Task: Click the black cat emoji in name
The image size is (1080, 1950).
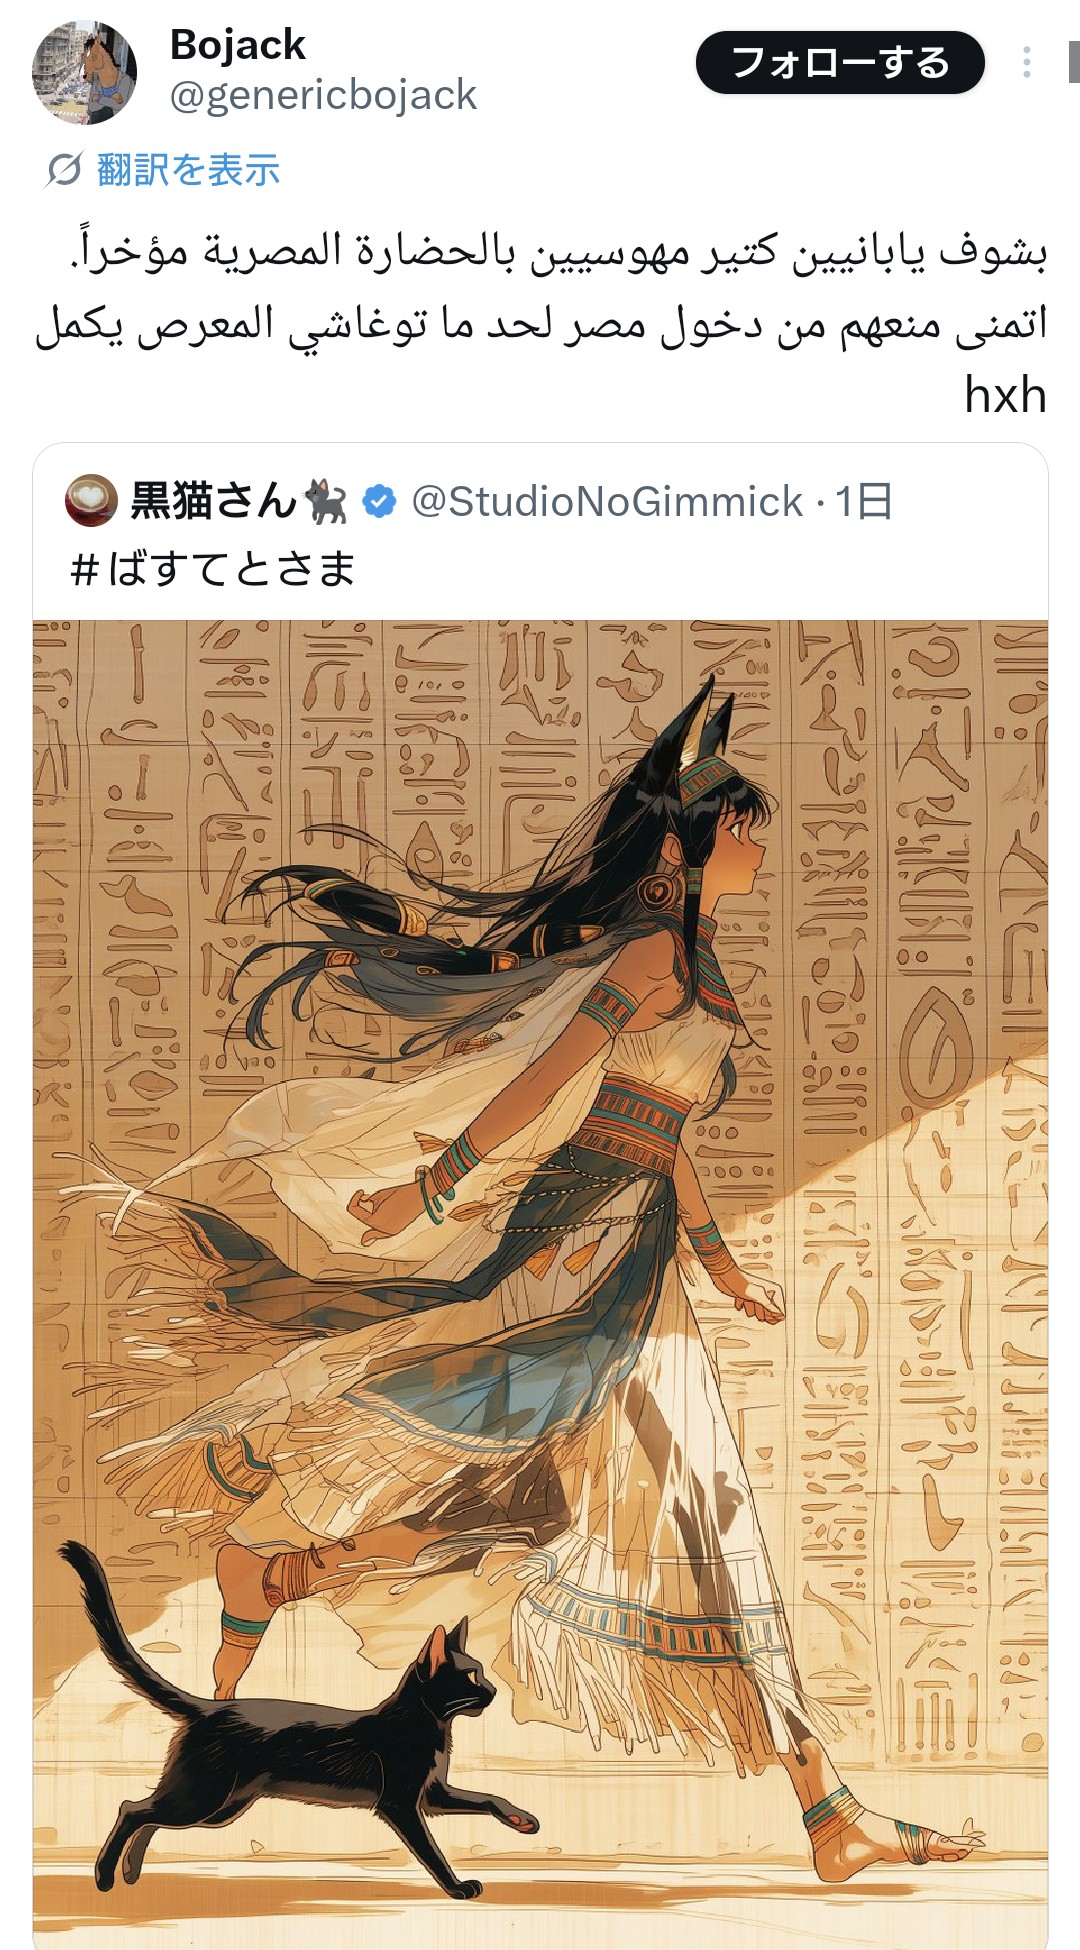Action: (326, 501)
